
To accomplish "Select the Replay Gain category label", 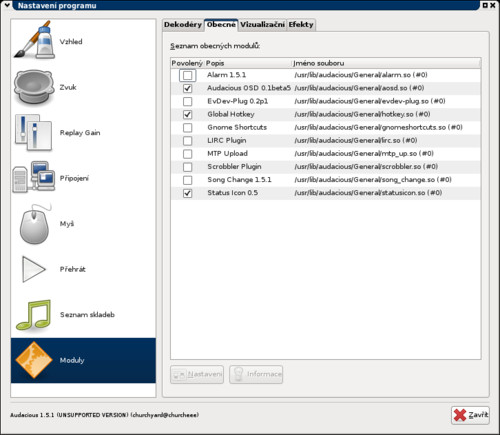I will (80, 133).
